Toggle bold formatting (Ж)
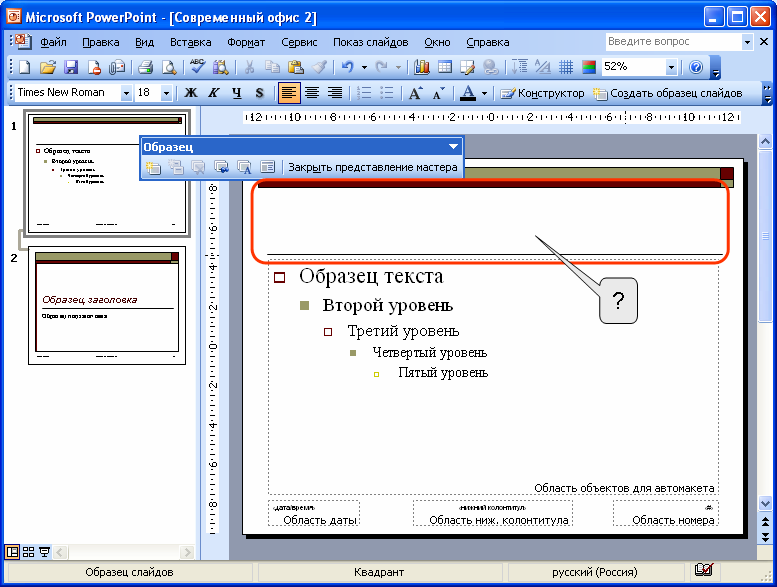The image size is (777, 587). coord(190,93)
